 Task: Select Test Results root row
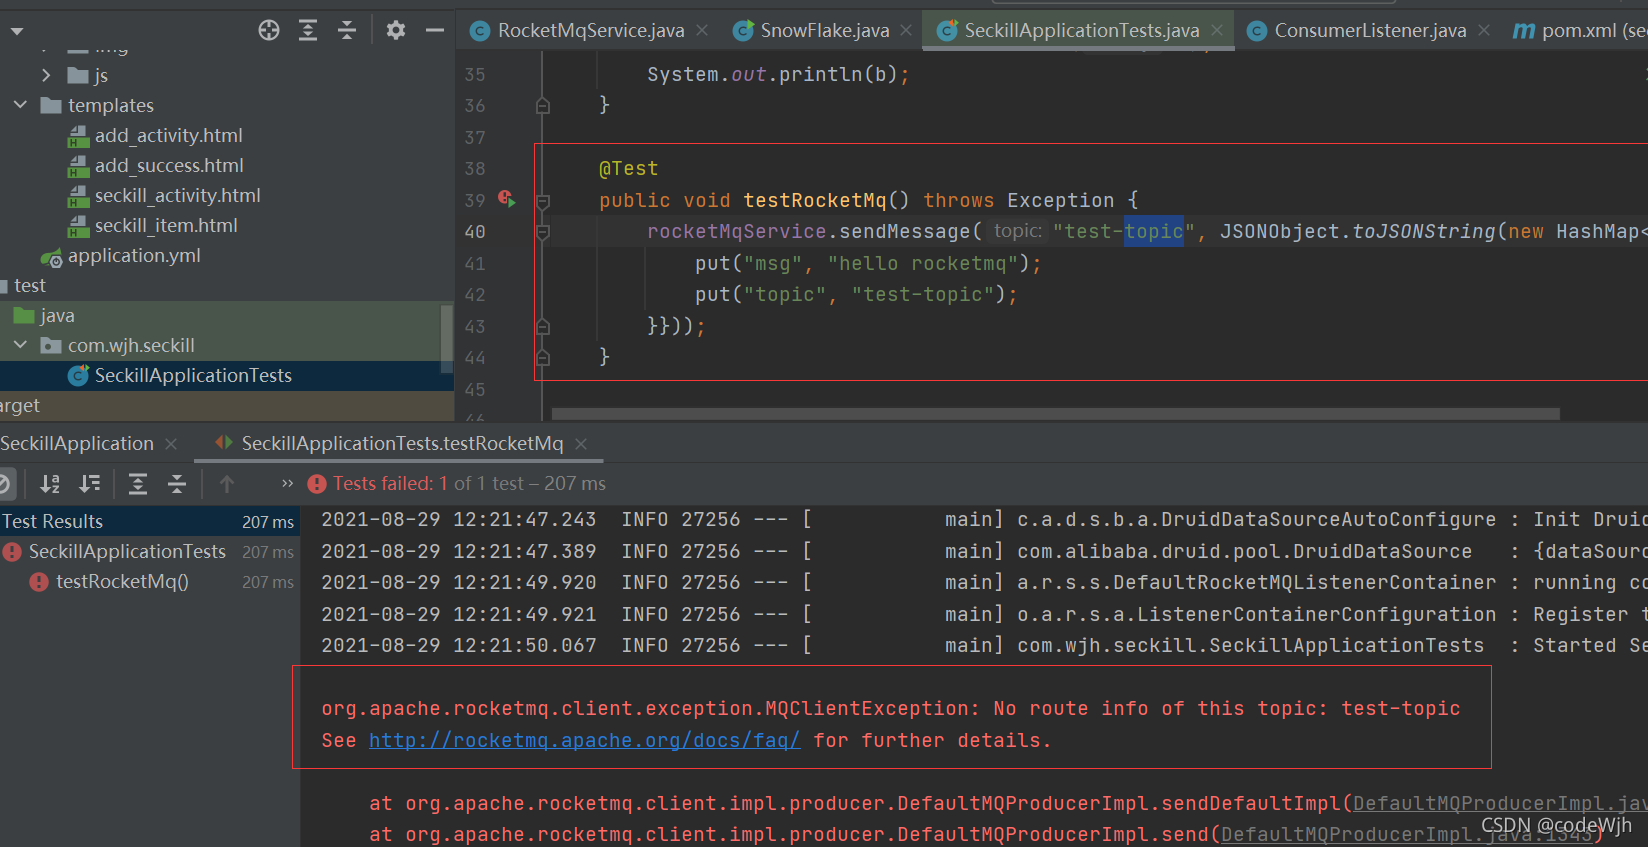point(150,521)
